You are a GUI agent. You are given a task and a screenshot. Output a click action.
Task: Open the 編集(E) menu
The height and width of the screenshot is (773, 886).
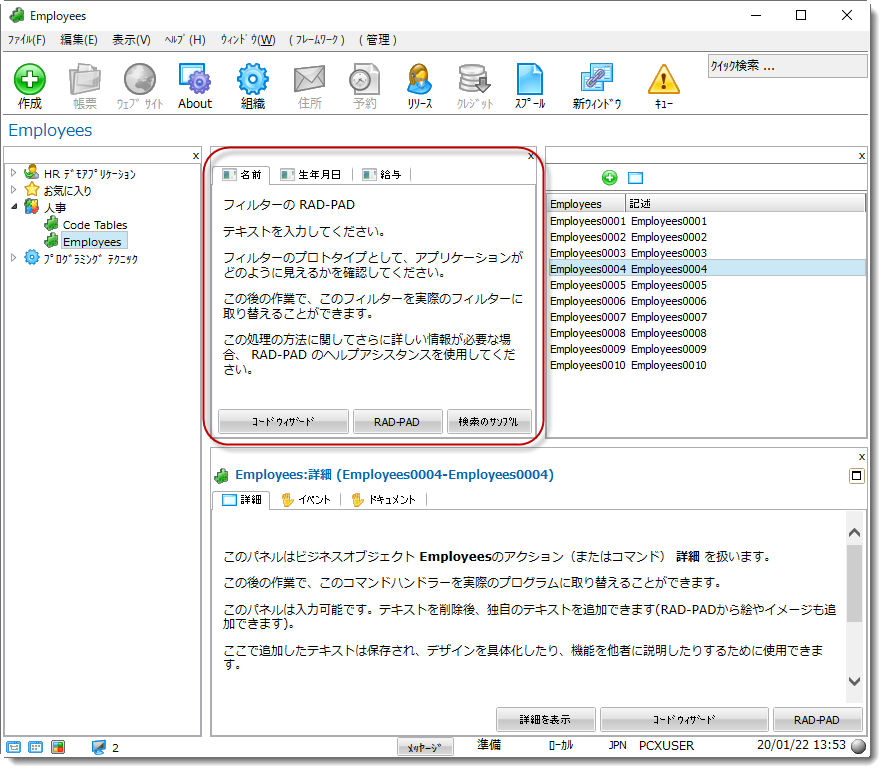(x=79, y=40)
